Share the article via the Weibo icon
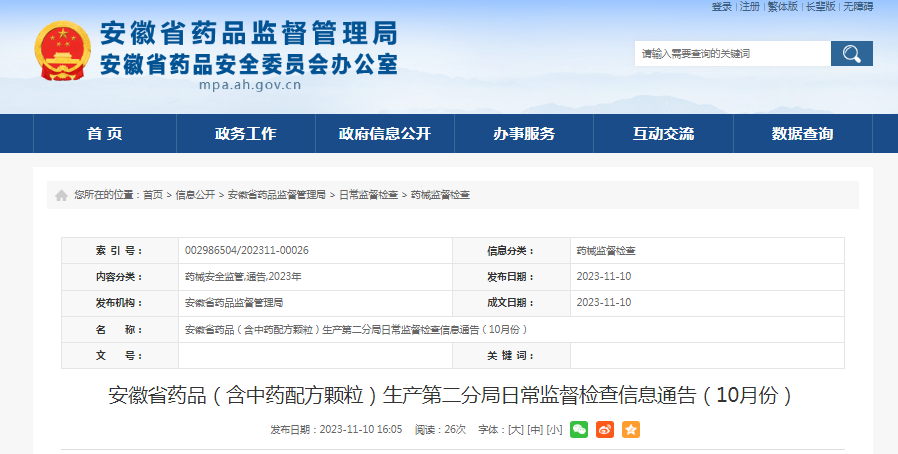 click(x=605, y=429)
